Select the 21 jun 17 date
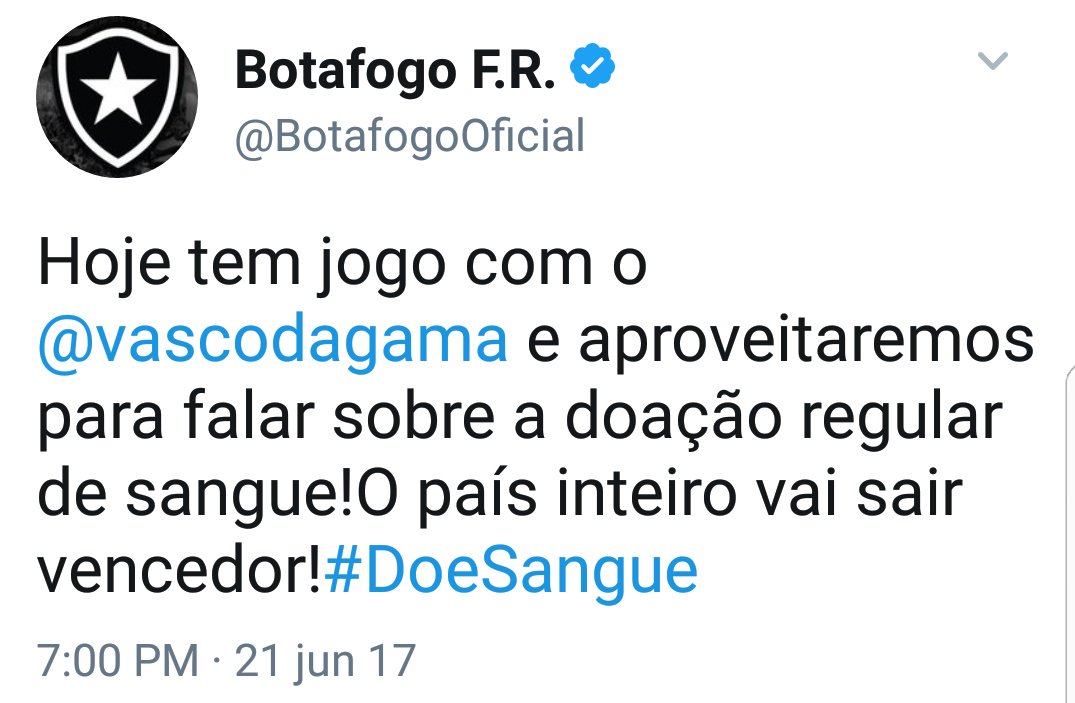 pos(326,661)
